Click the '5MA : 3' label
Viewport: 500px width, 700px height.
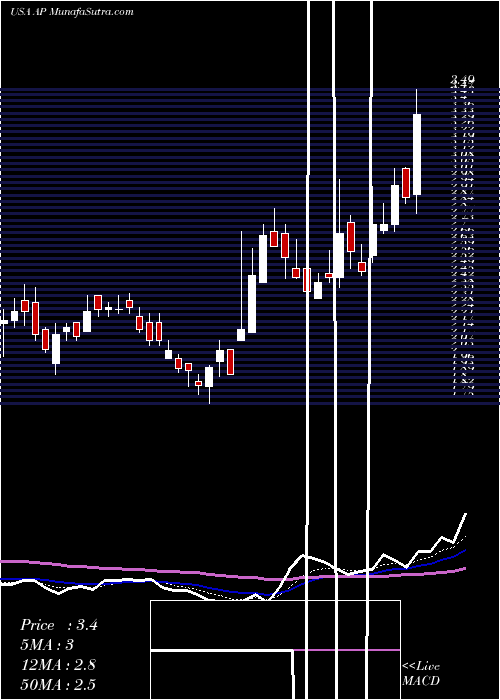[46, 645]
